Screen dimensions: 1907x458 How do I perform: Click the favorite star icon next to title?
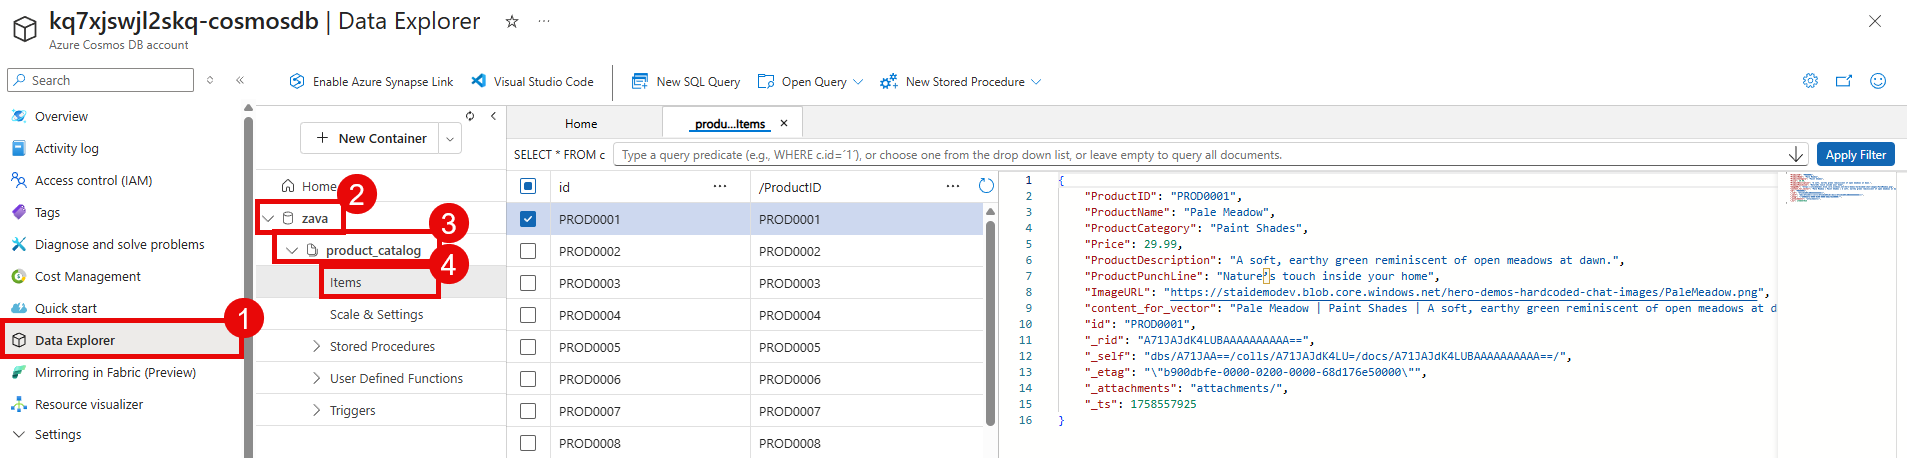point(512,21)
